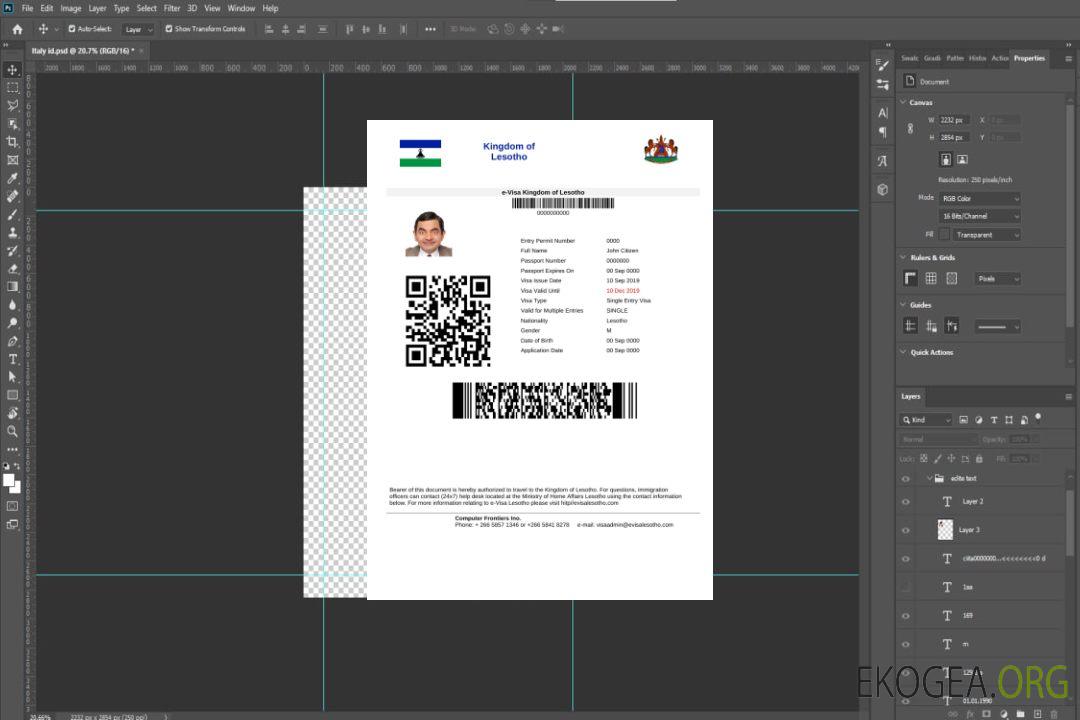This screenshot has width=1080, height=720.
Task: Open the layer filter Kind dropdown
Action: click(926, 420)
